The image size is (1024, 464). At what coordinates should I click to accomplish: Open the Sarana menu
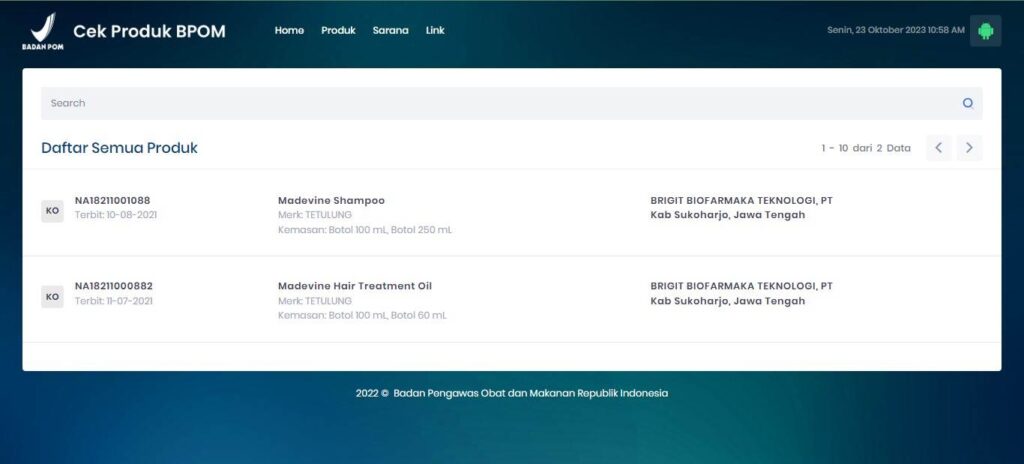(x=391, y=30)
